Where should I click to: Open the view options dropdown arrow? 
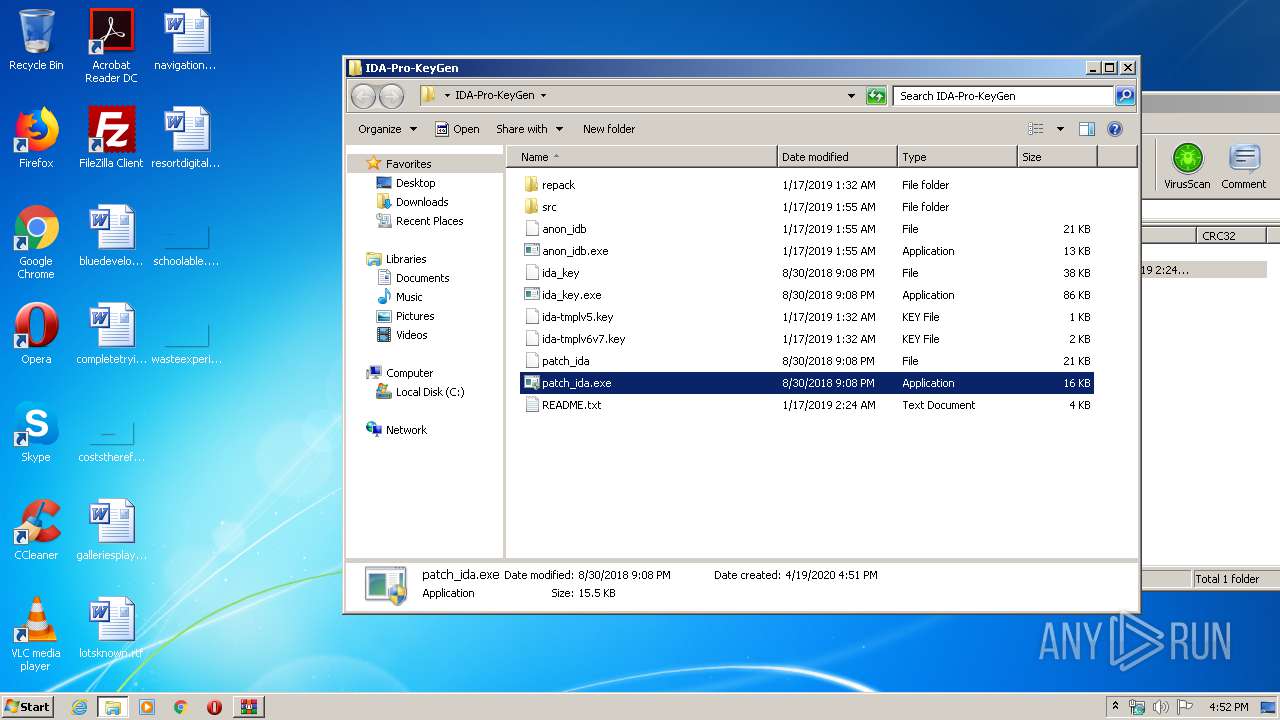point(1060,129)
